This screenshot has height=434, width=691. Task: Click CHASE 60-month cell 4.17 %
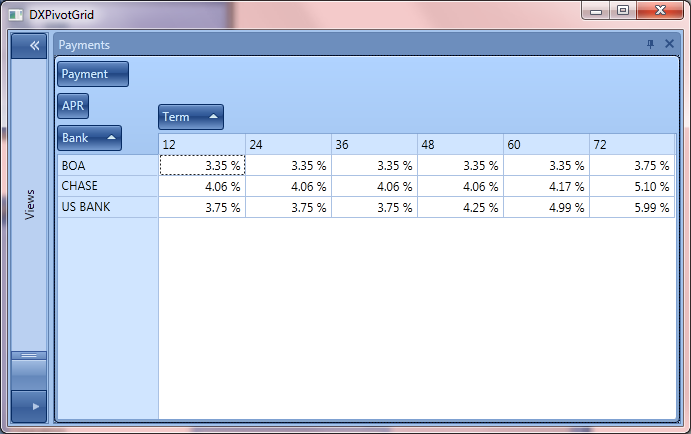tap(546, 186)
